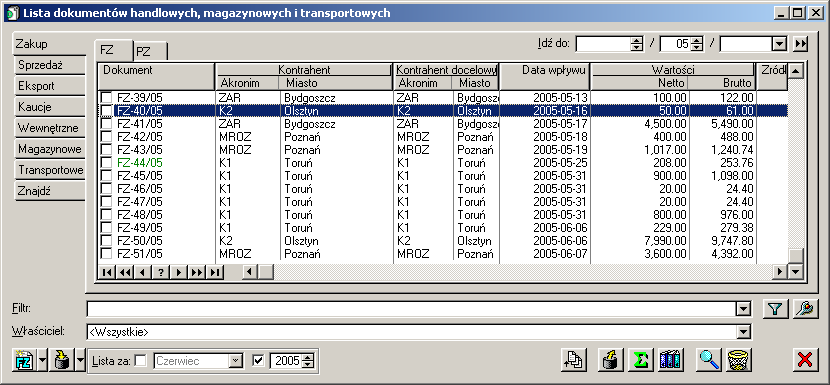This screenshot has height=385, width=830.
Task: Click the blue books icon
Action: pos(671,361)
